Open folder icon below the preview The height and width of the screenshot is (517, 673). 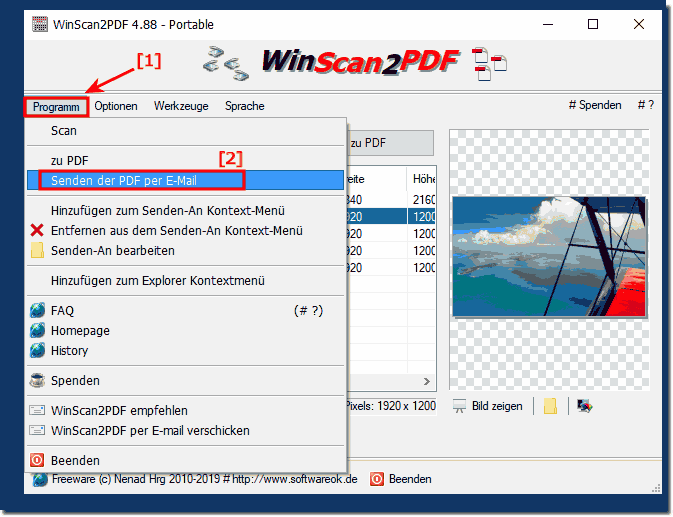click(x=550, y=406)
